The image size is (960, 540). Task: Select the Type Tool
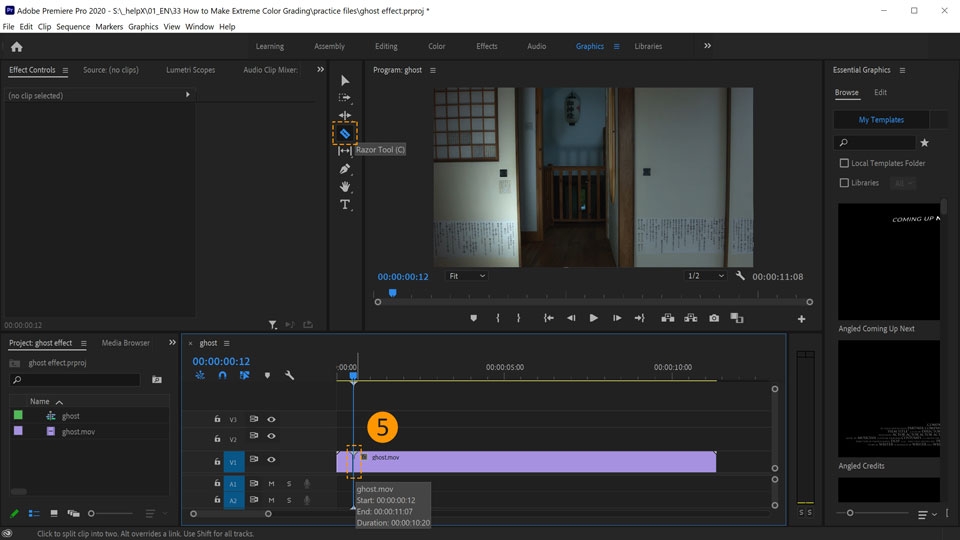point(345,205)
